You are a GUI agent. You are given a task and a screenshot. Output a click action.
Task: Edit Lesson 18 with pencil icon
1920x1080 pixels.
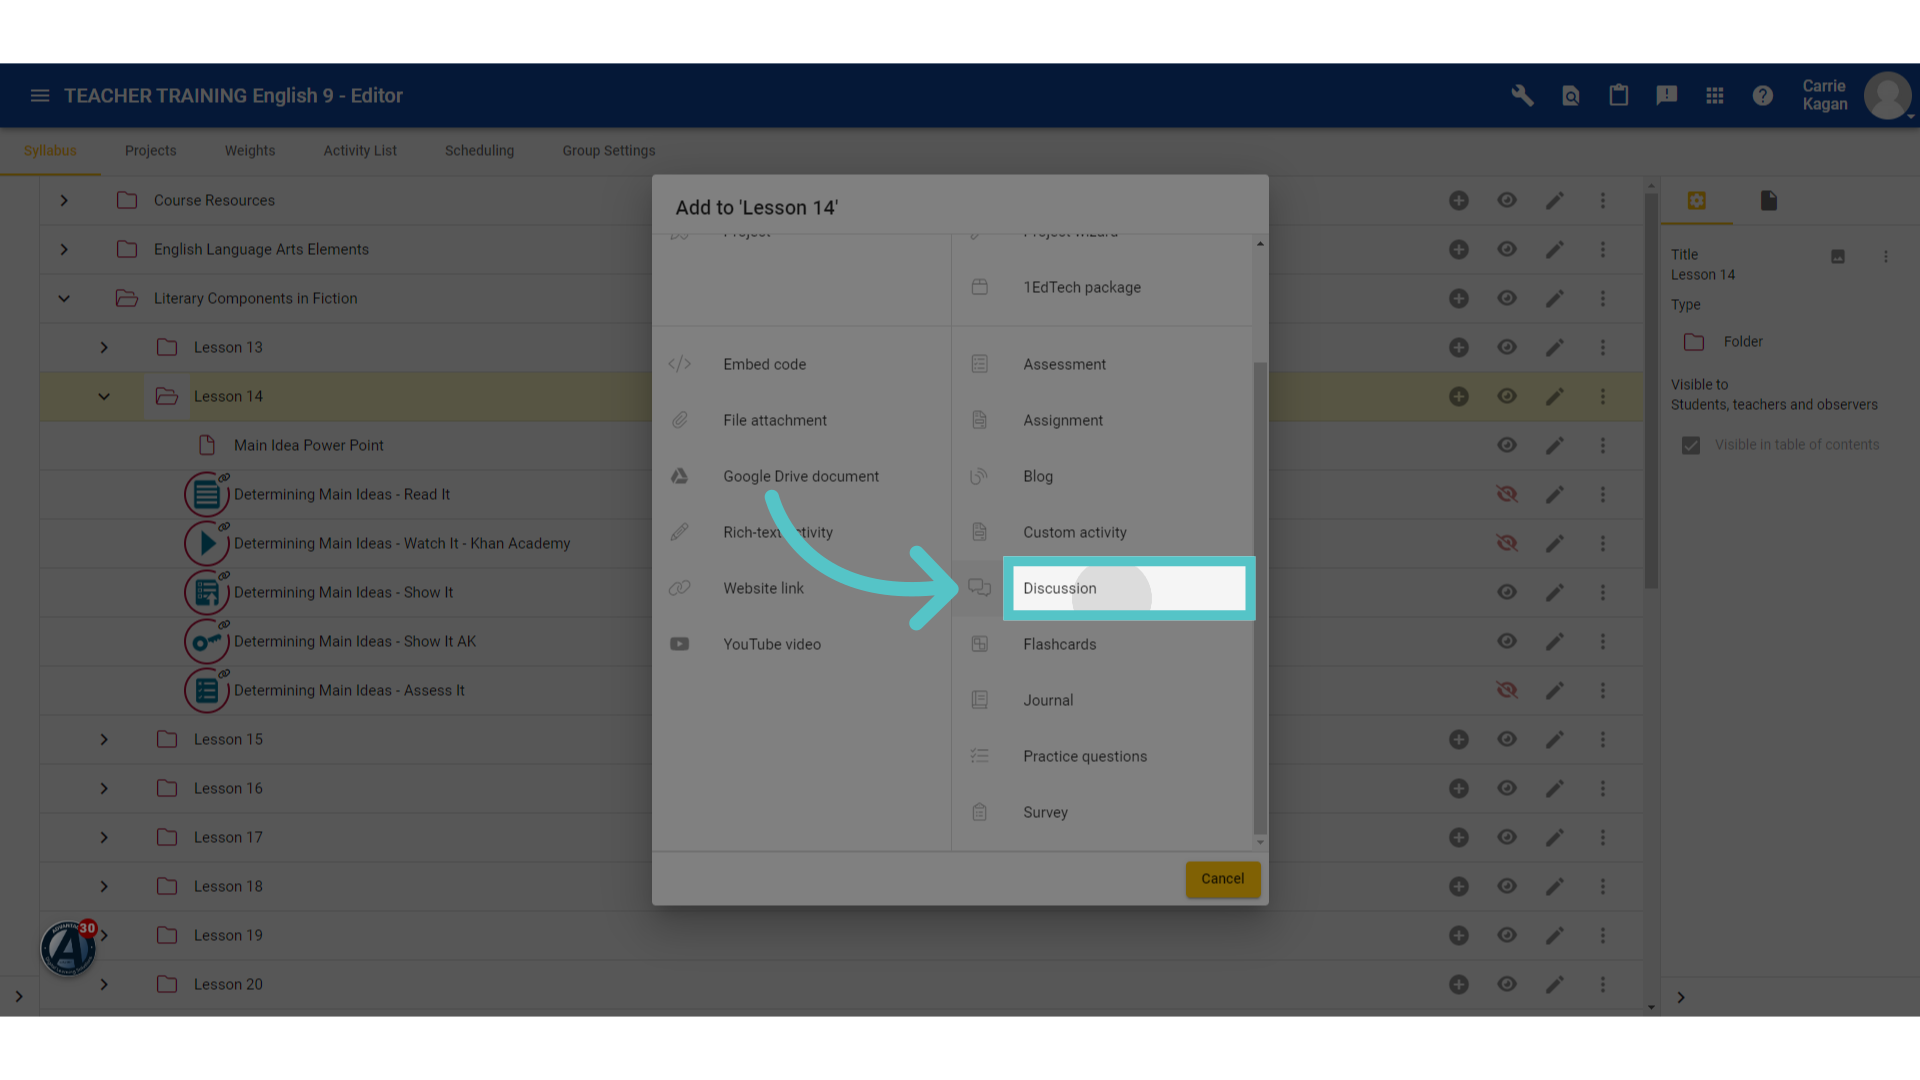1554,886
